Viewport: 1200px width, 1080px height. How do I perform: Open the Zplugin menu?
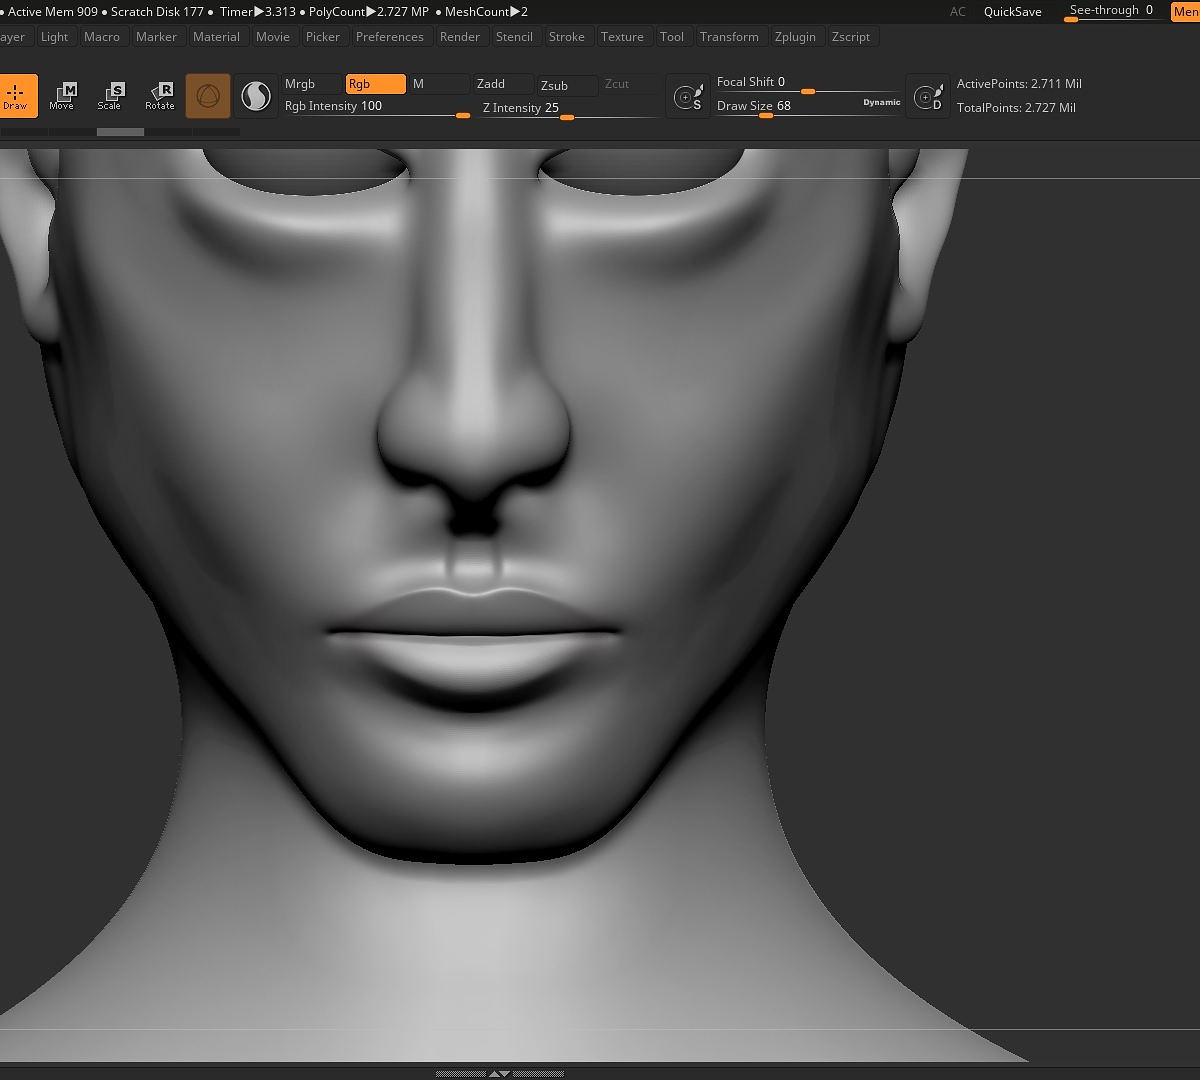tap(795, 37)
